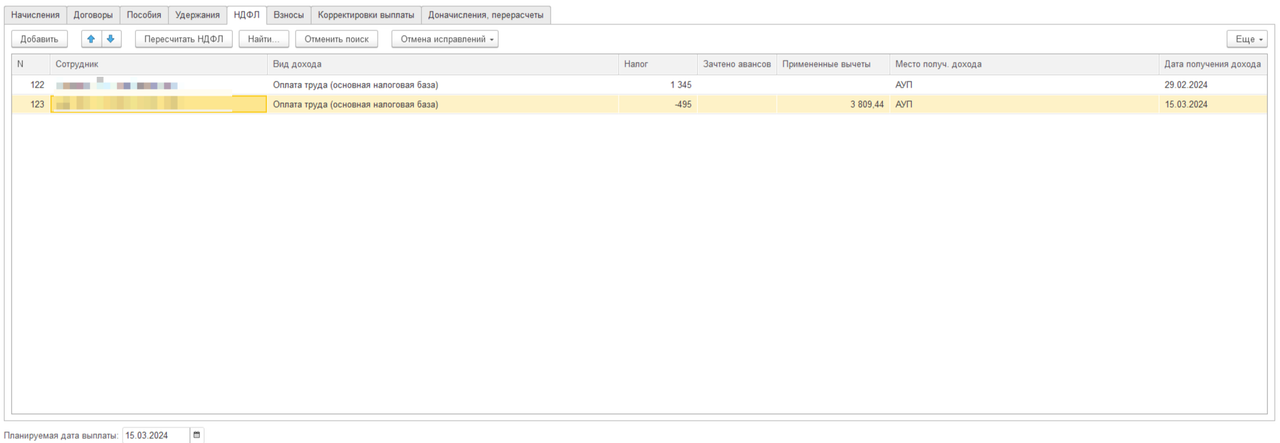Click the highlighted employee cell in row 123

pyautogui.click(x=159, y=104)
